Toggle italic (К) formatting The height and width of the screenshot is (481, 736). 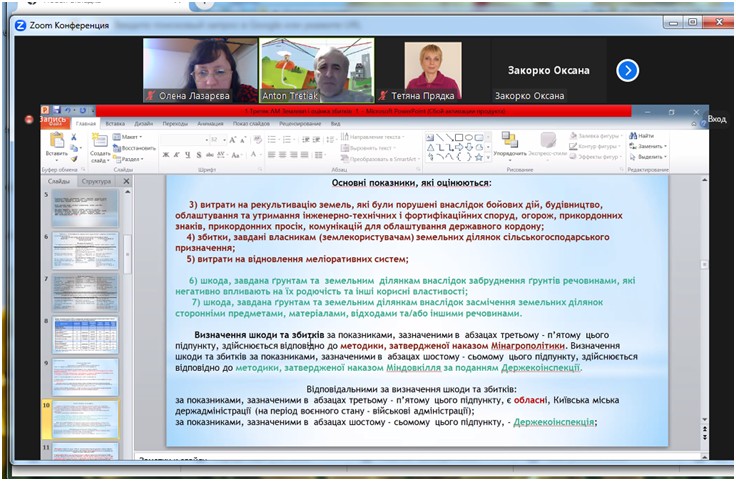click(x=176, y=155)
